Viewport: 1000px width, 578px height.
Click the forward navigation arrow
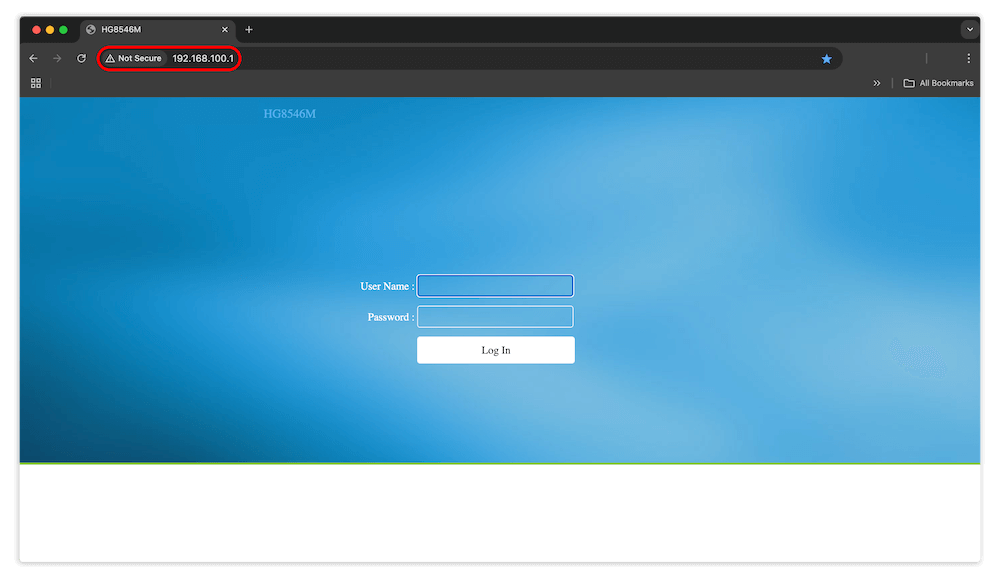click(57, 58)
